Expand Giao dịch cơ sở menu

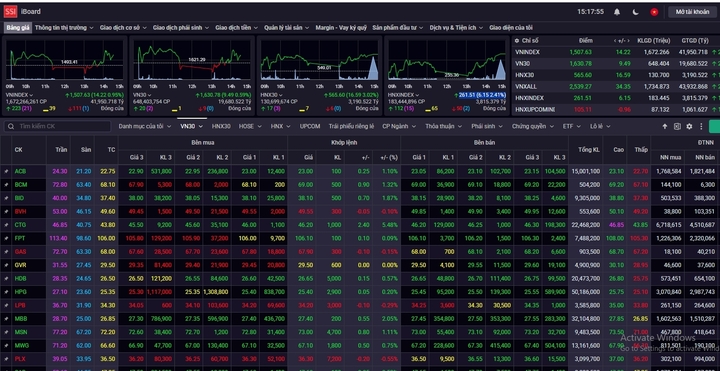coord(123,28)
